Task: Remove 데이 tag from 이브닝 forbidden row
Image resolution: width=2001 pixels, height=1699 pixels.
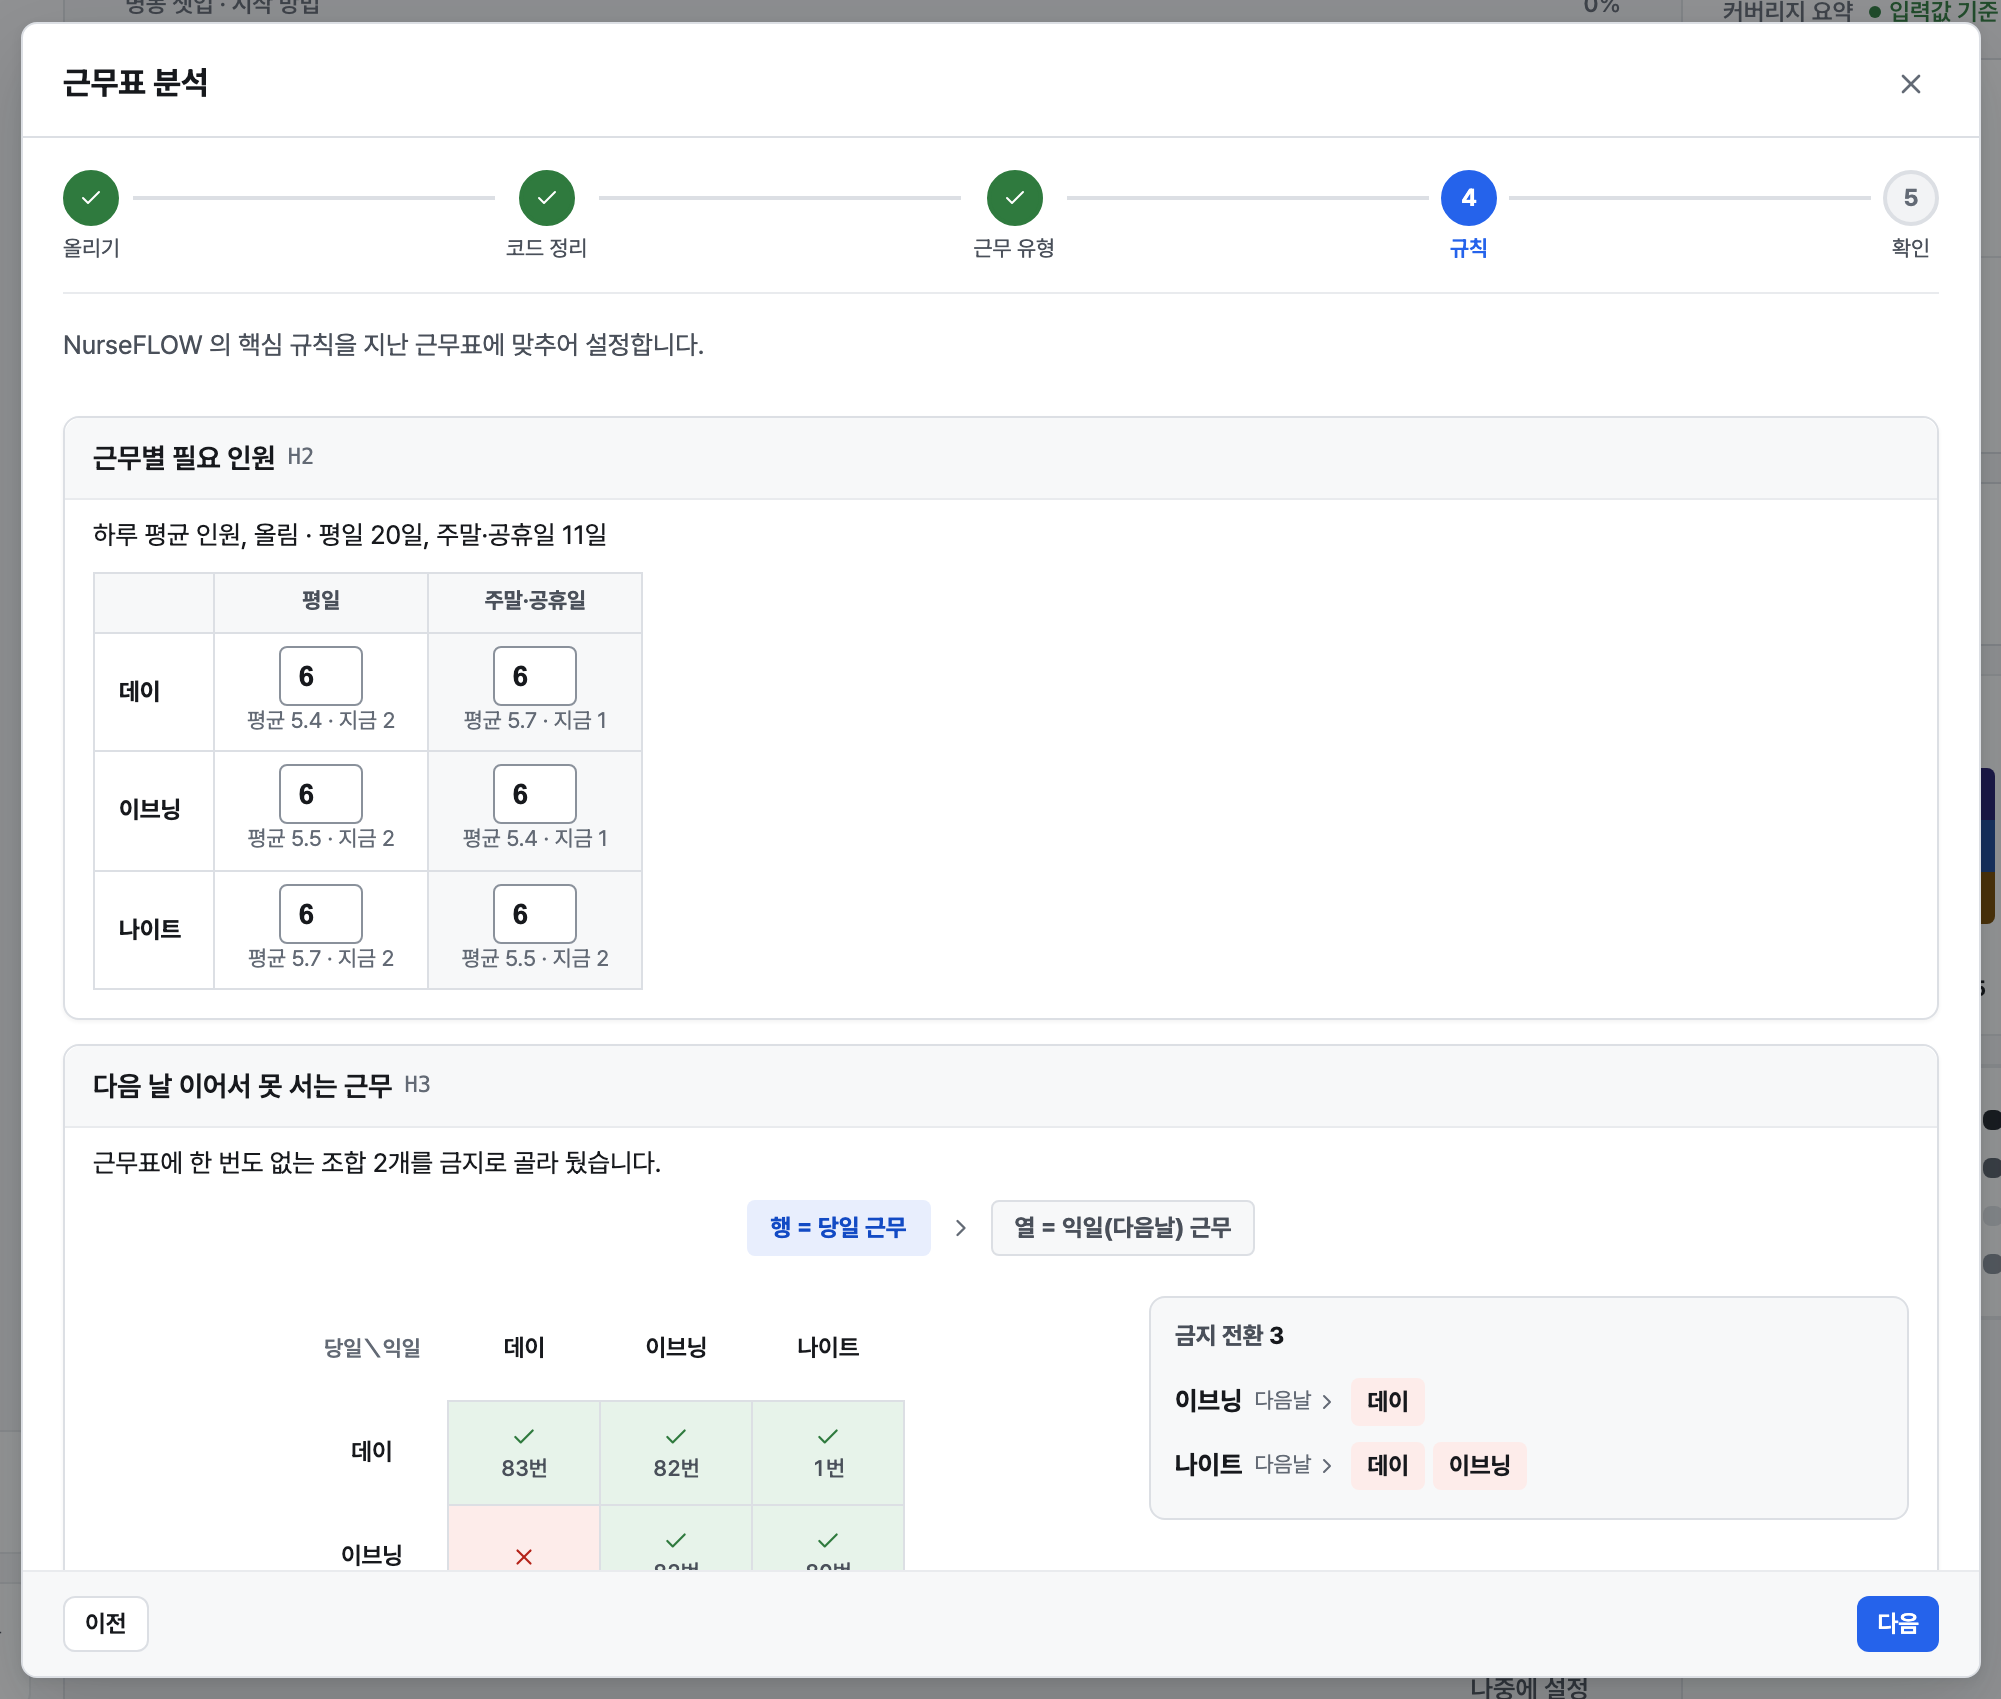Action: pyautogui.click(x=1388, y=1401)
